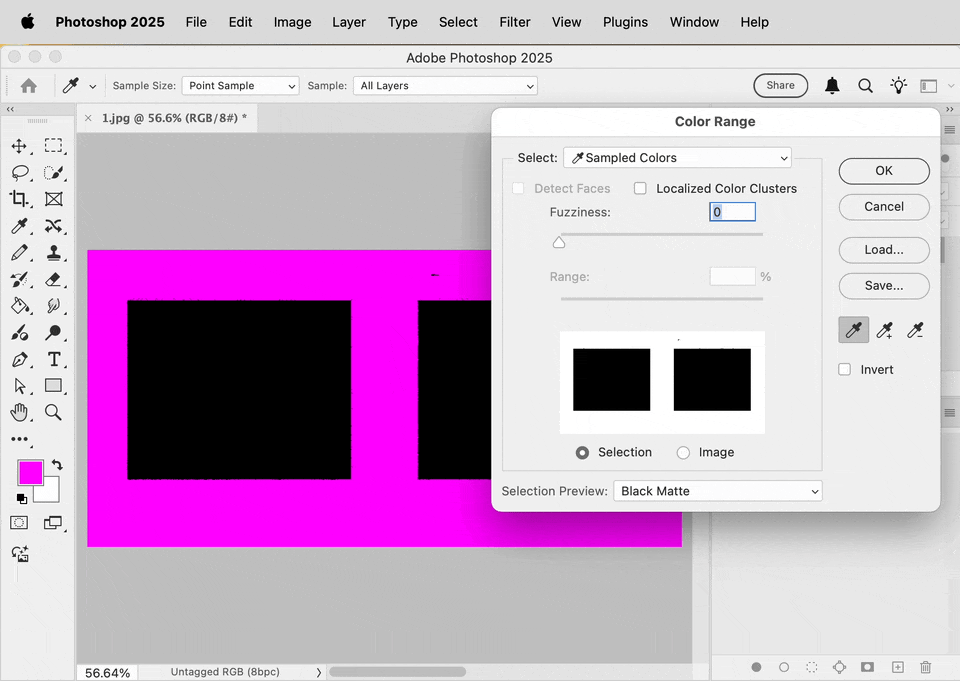Choose the Add to Sample eyedropper
This screenshot has height=681, width=960.
(884, 331)
